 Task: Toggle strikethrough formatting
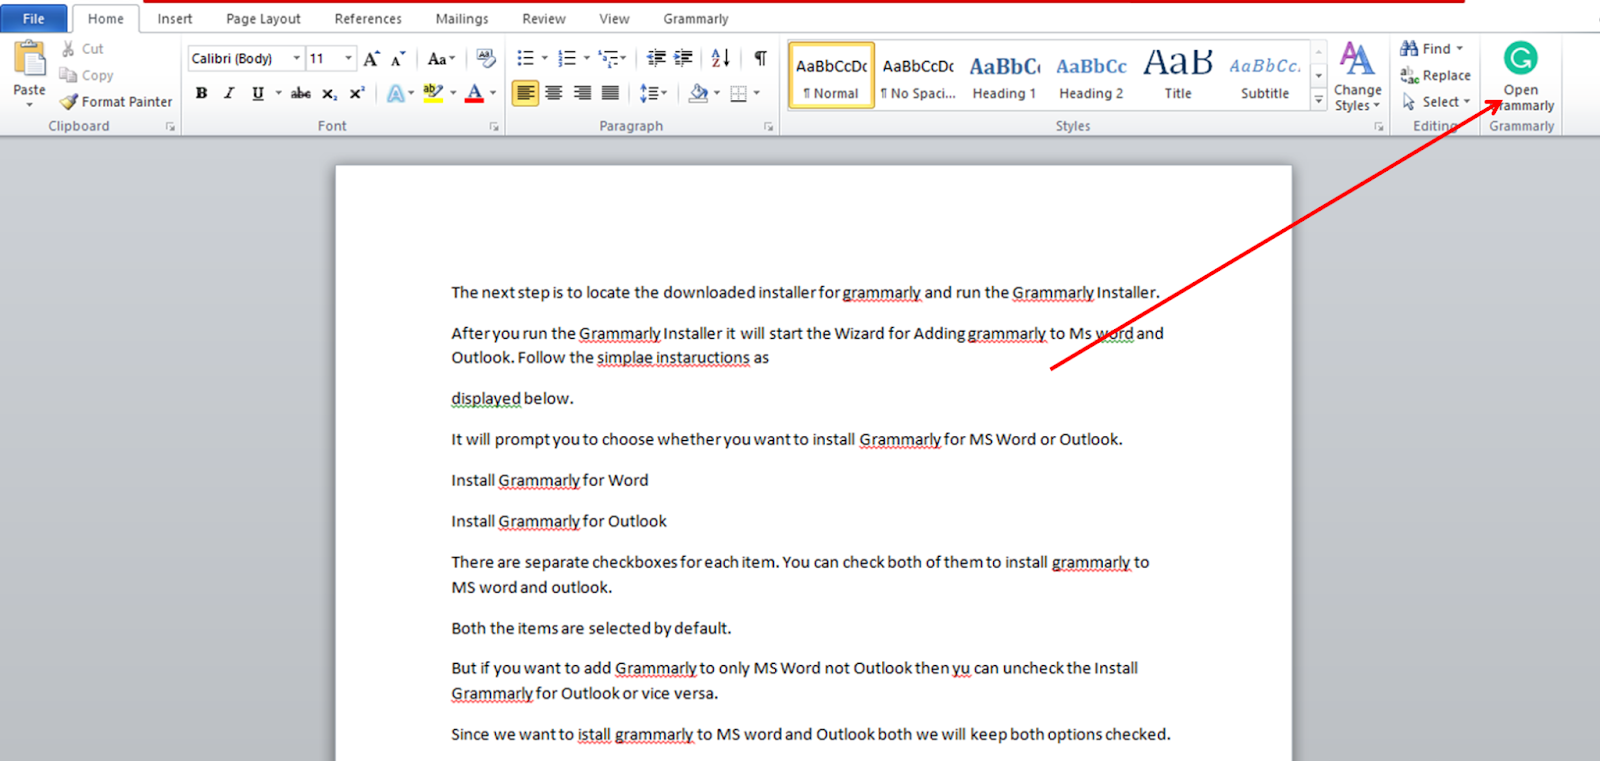[301, 93]
